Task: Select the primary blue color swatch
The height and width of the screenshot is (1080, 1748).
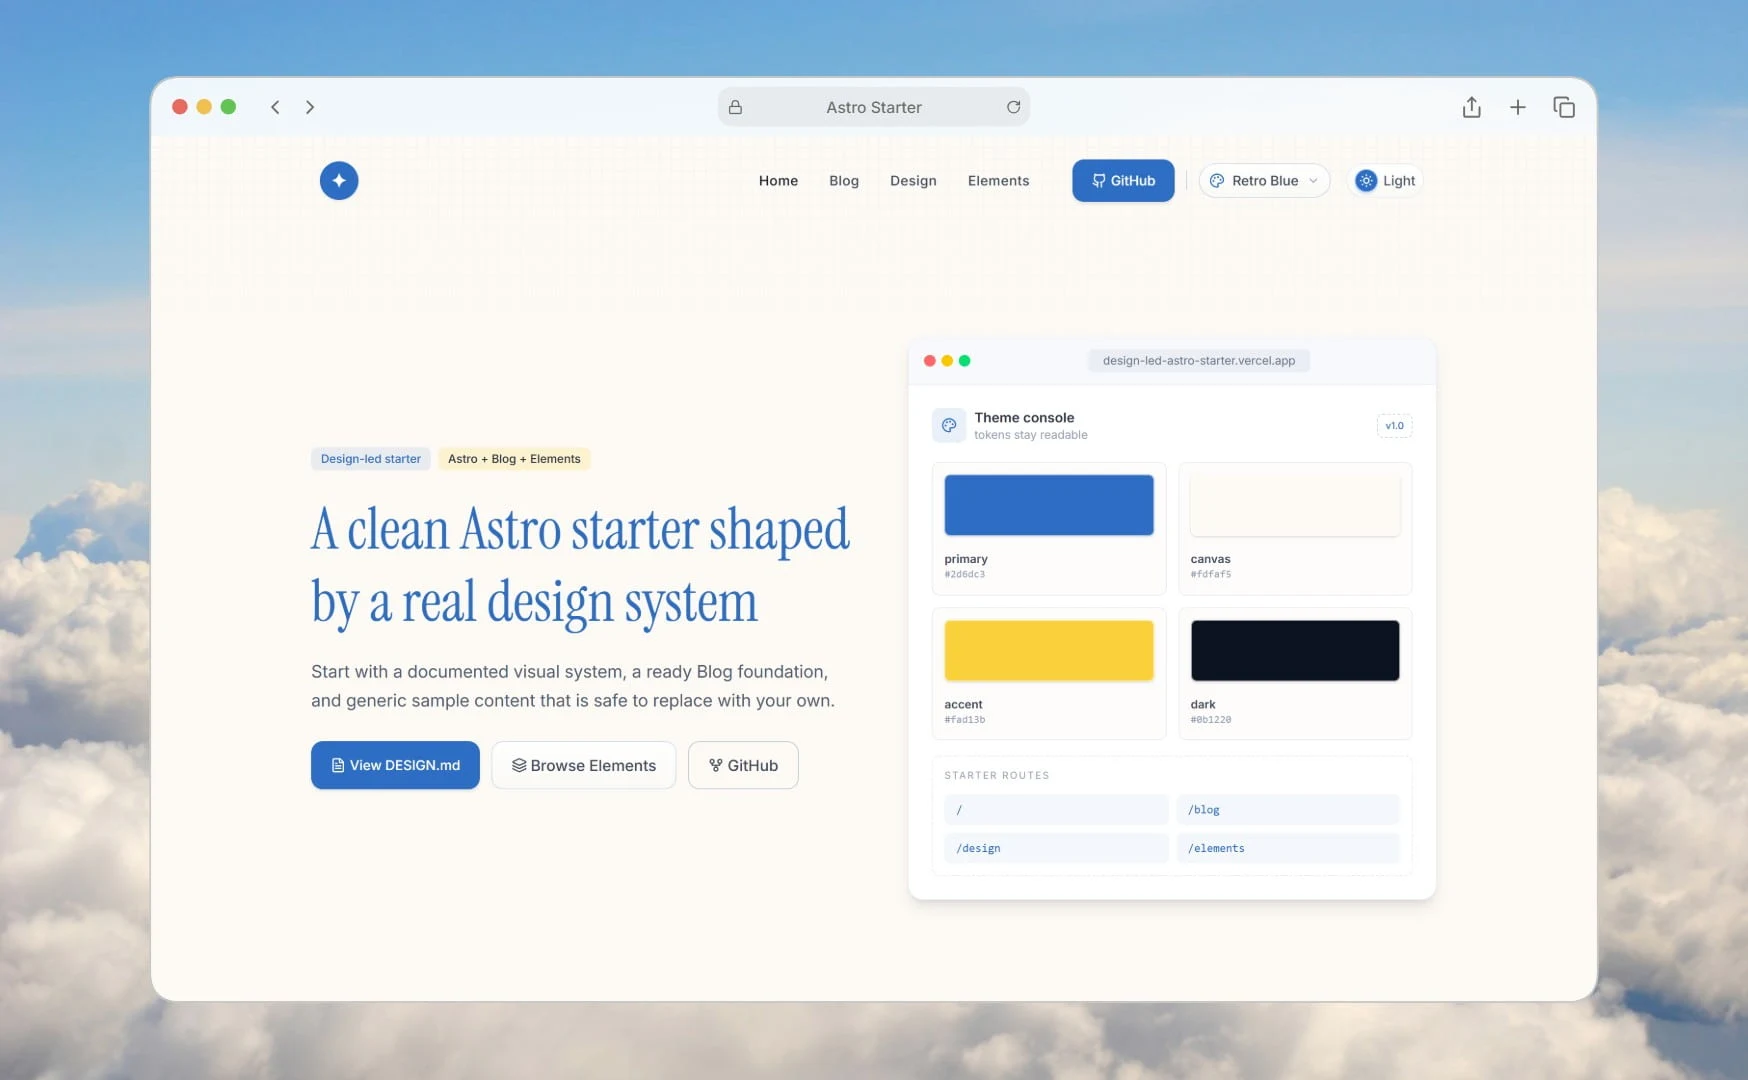Action: [1049, 505]
